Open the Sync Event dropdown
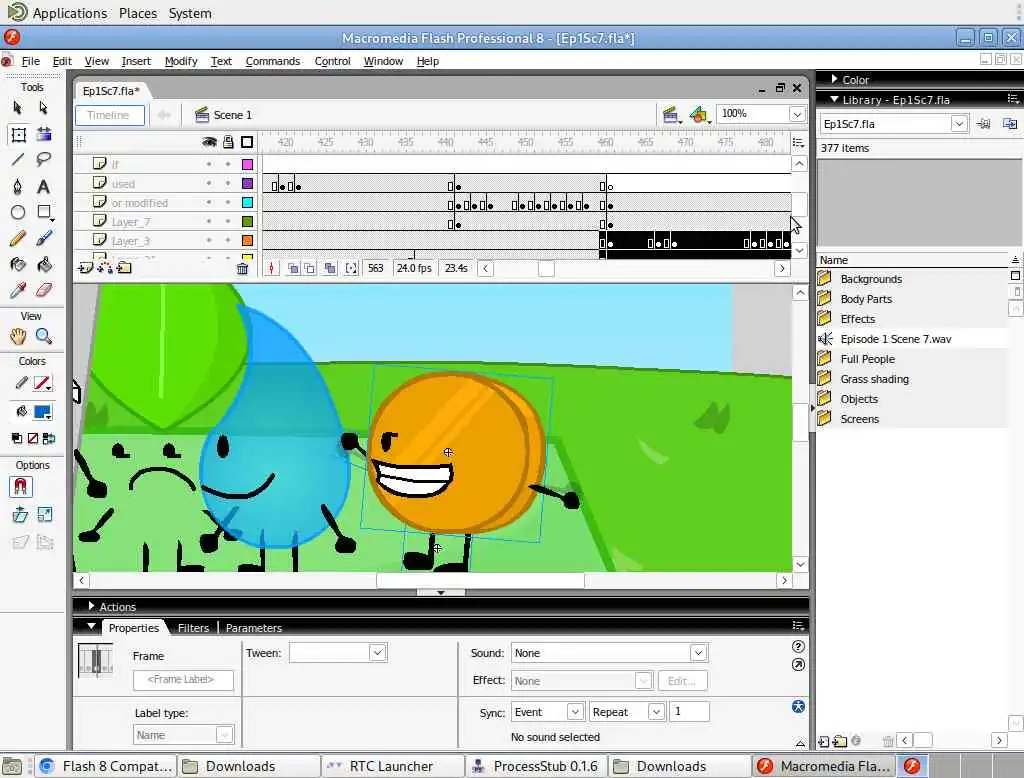This screenshot has width=1024, height=778. point(575,711)
